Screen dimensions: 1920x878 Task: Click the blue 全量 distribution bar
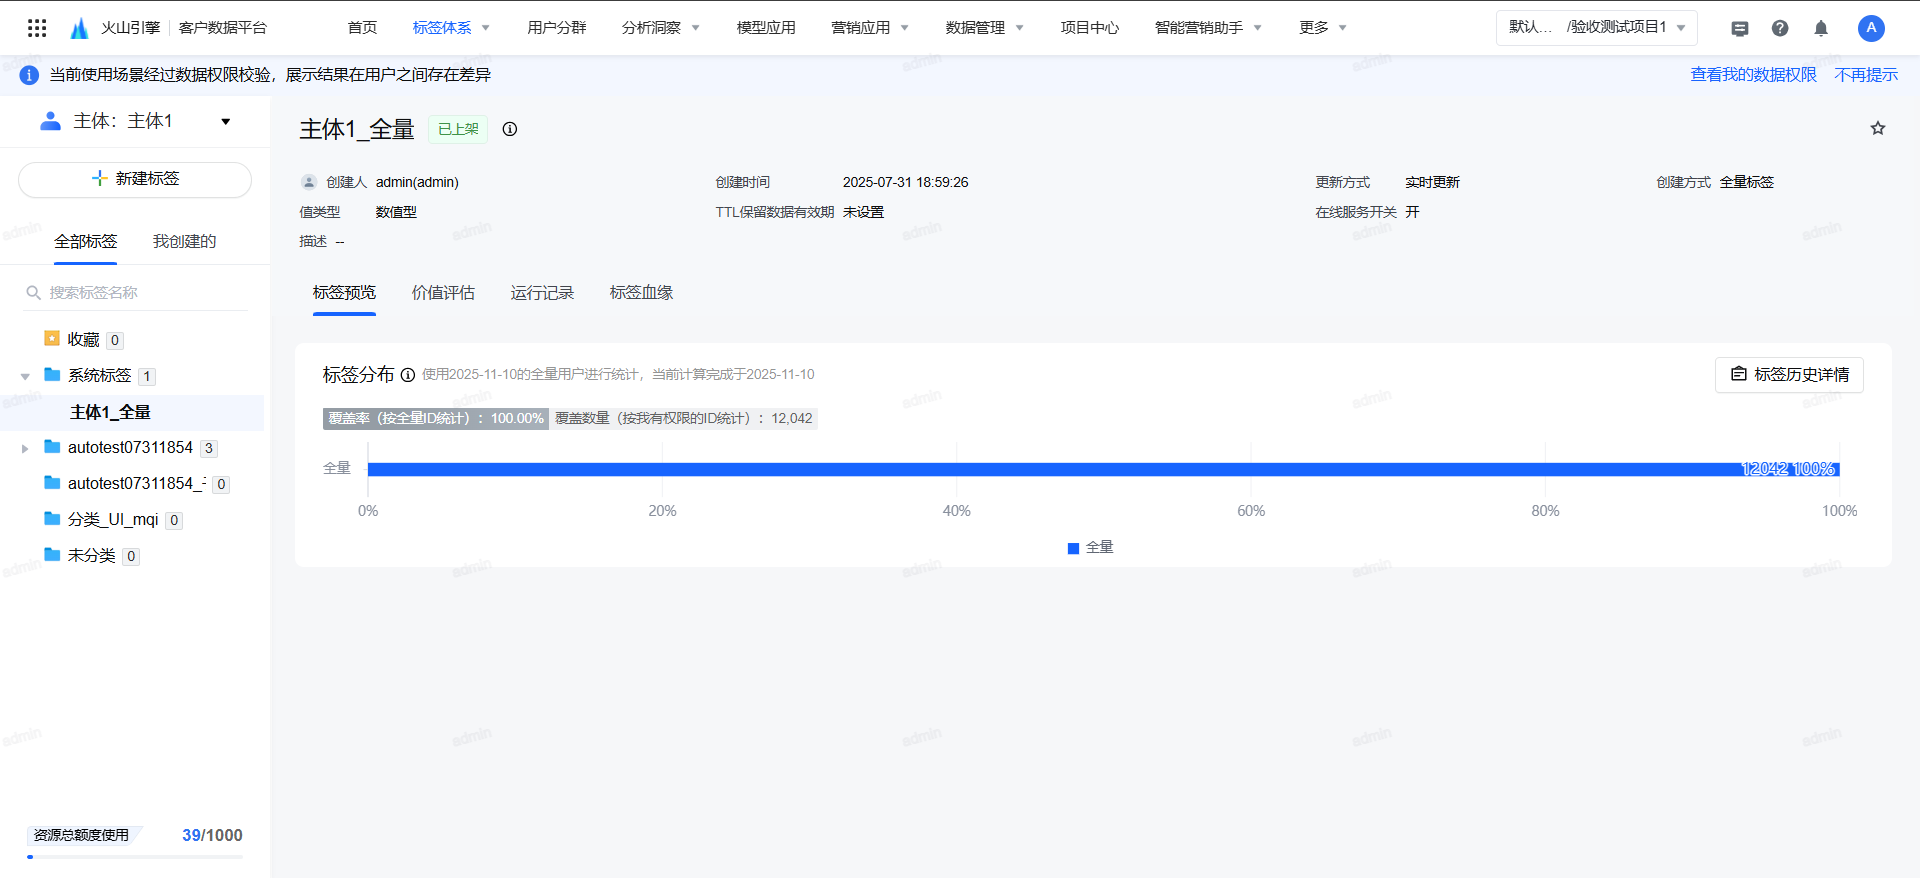pos(1104,469)
